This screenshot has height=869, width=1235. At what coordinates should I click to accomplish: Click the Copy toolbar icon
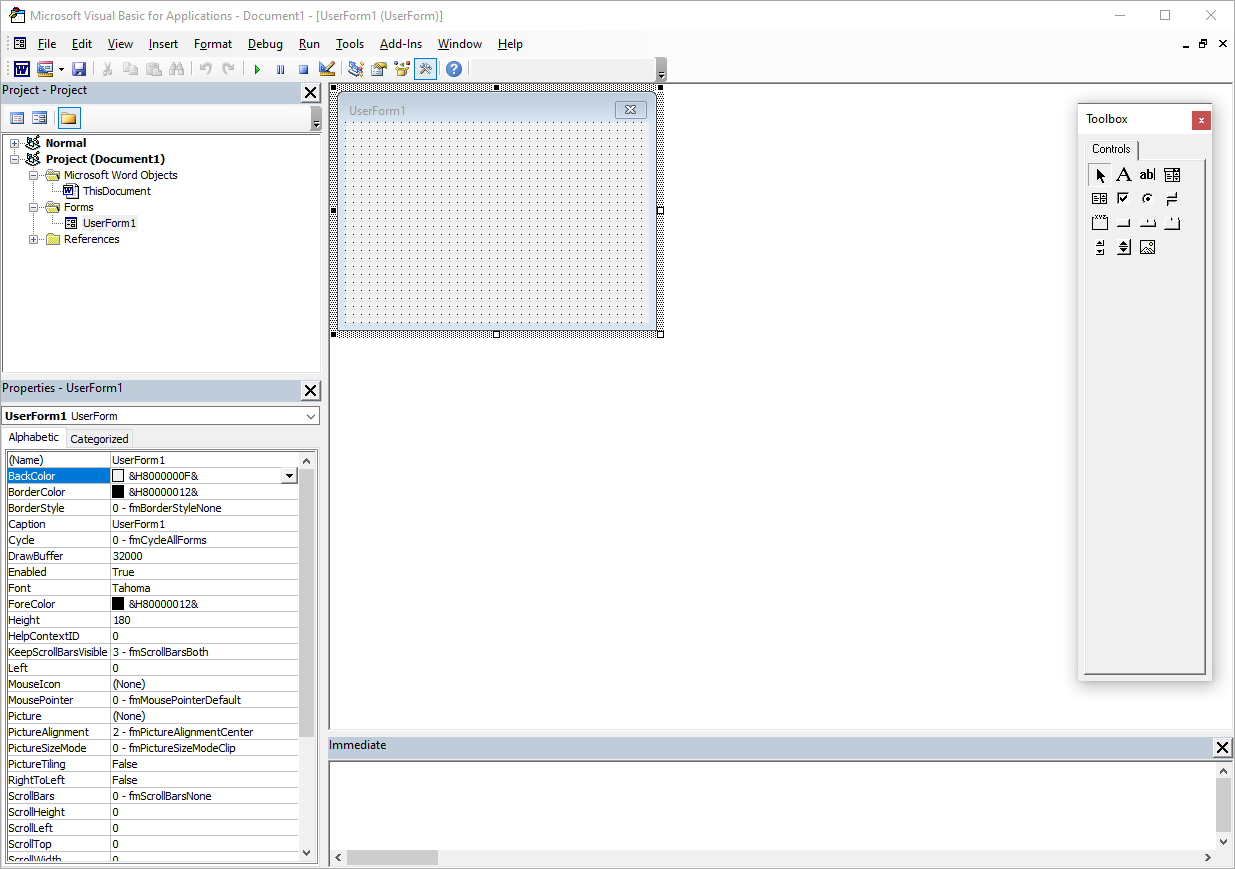click(x=130, y=69)
